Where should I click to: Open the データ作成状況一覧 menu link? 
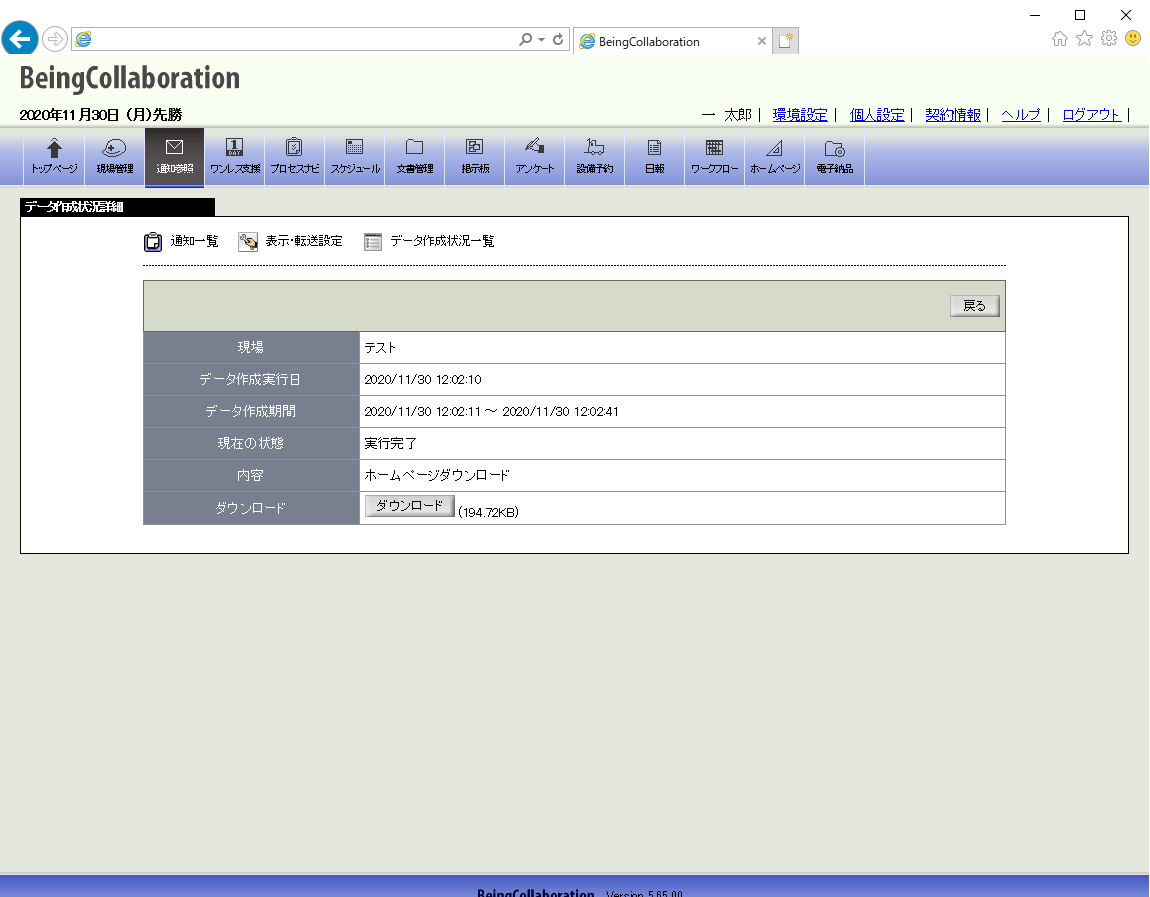click(x=442, y=241)
